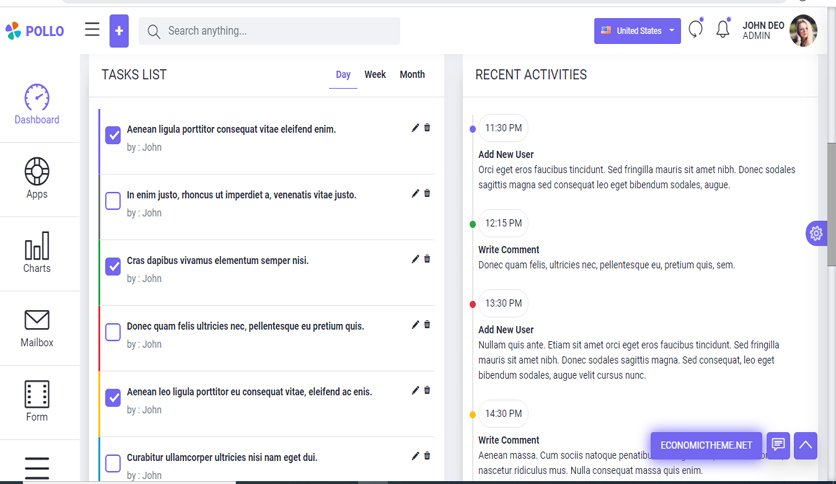Check the "In enim justo, rhoncus" task checkbox
The image size is (836, 484).
click(113, 201)
